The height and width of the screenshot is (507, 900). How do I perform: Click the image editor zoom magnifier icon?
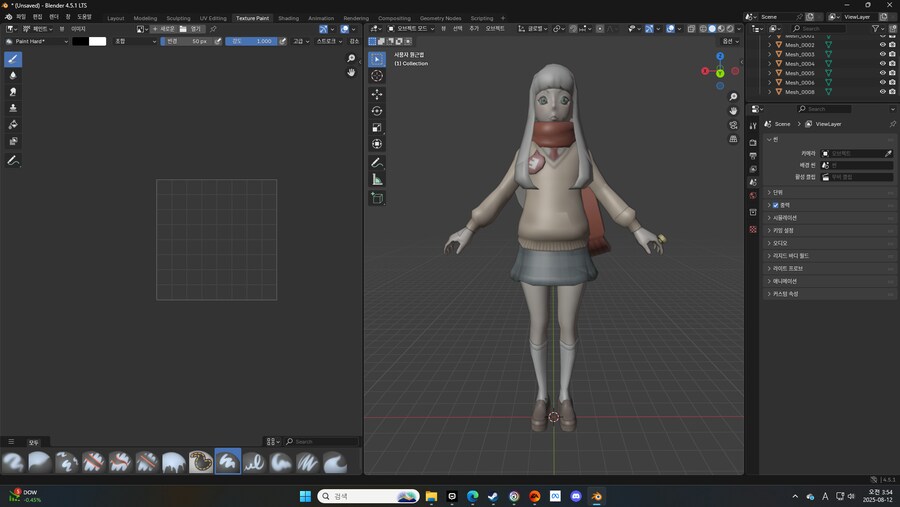pos(351,59)
